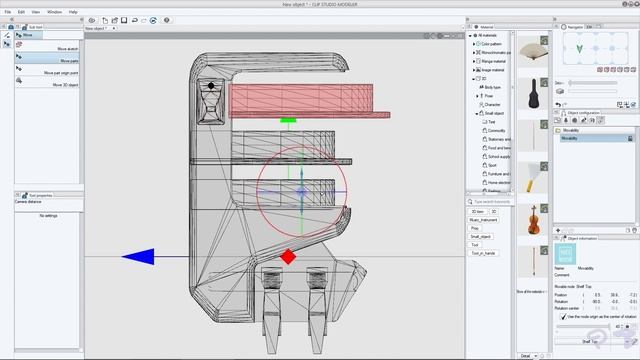
Task: Close the New object document tab
Action: point(114,28)
